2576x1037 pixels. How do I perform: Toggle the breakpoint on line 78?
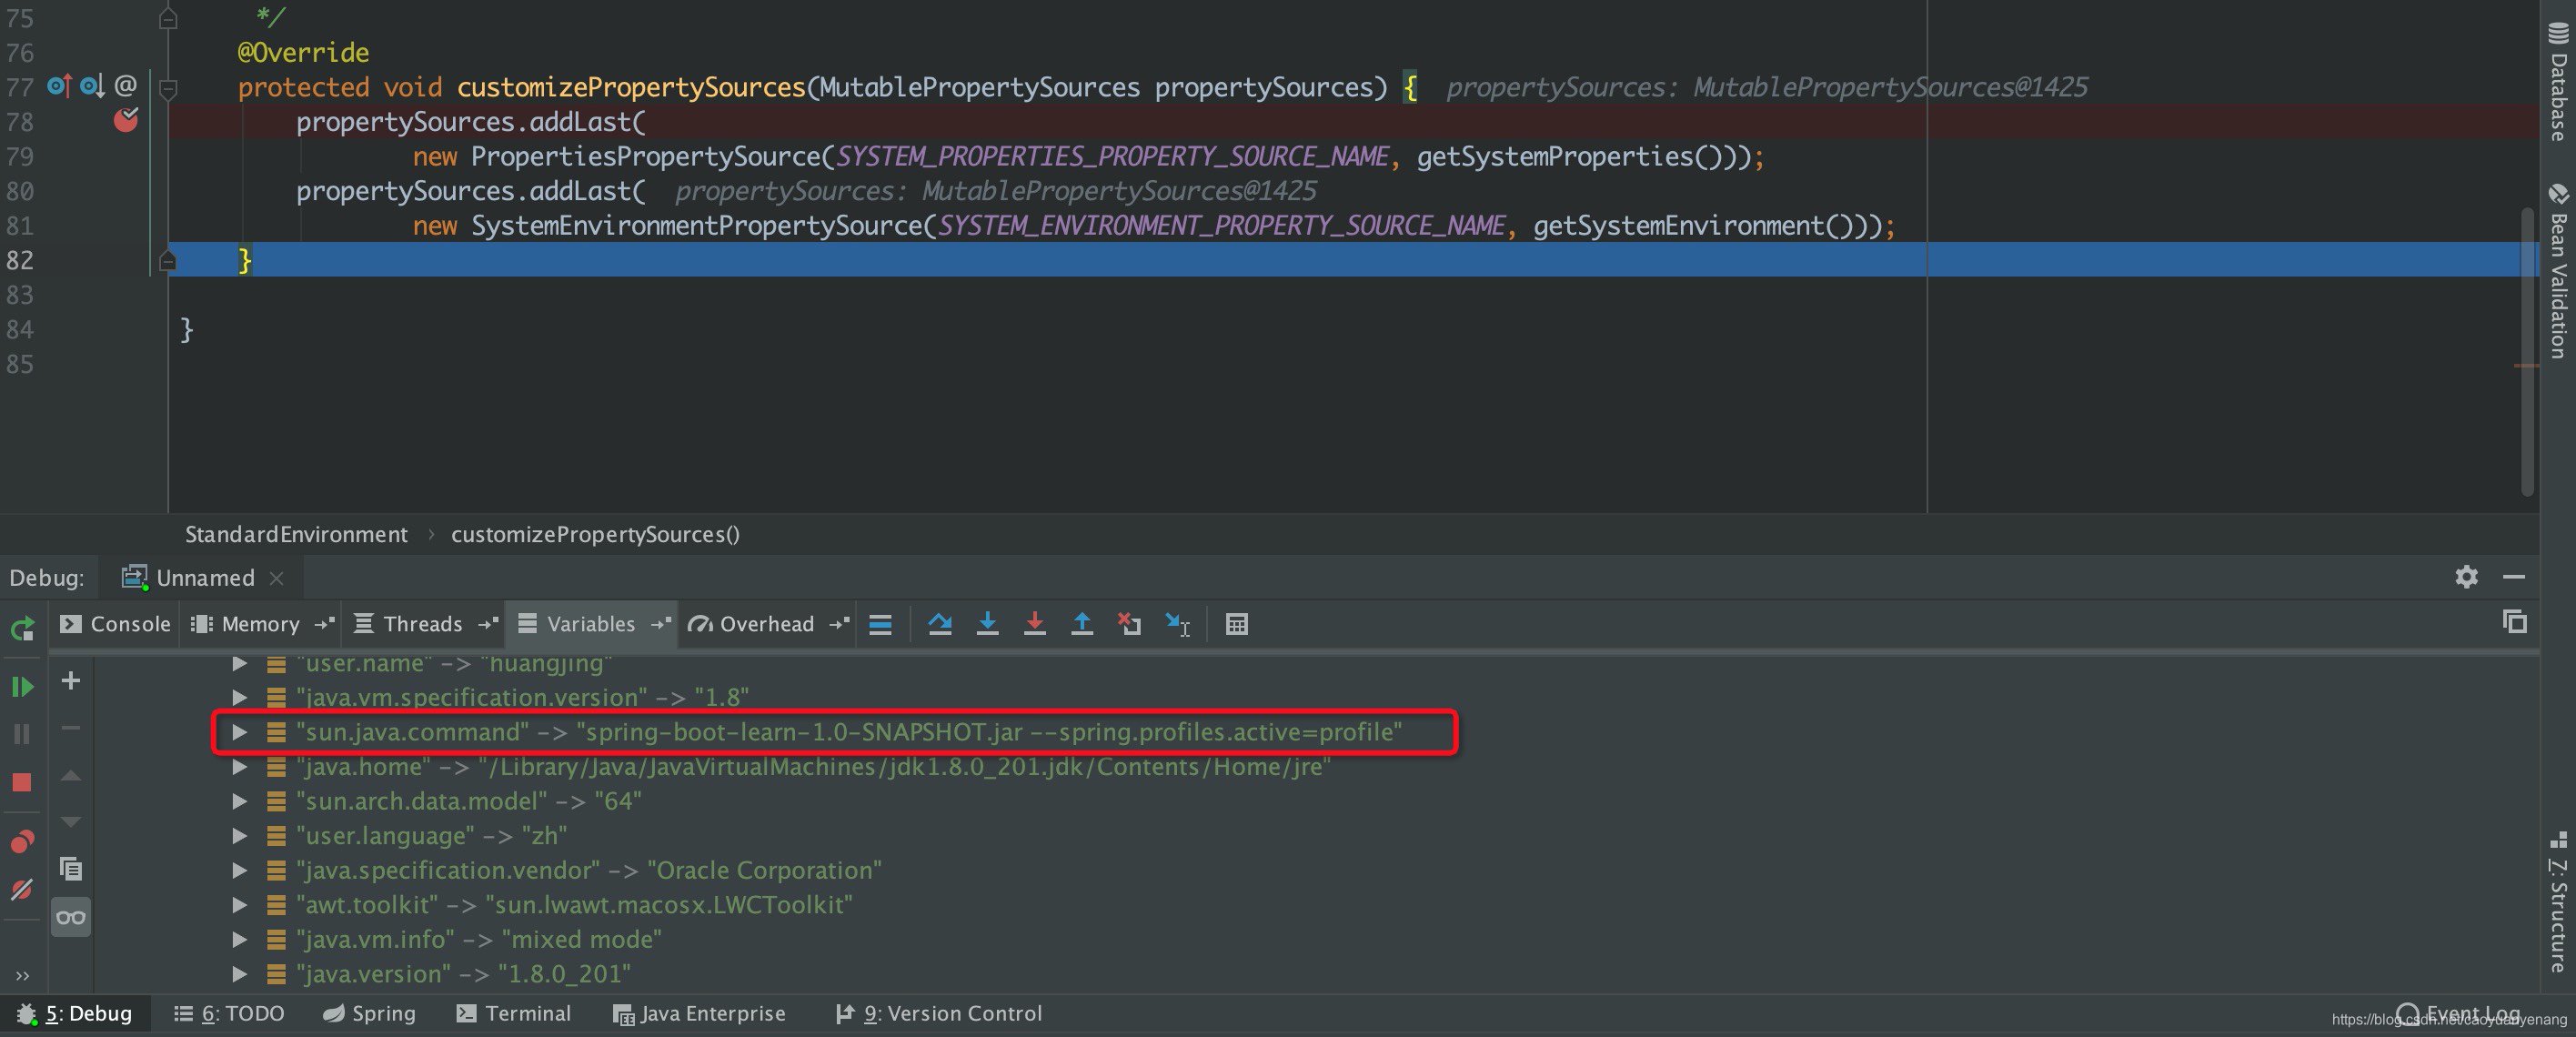126,121
